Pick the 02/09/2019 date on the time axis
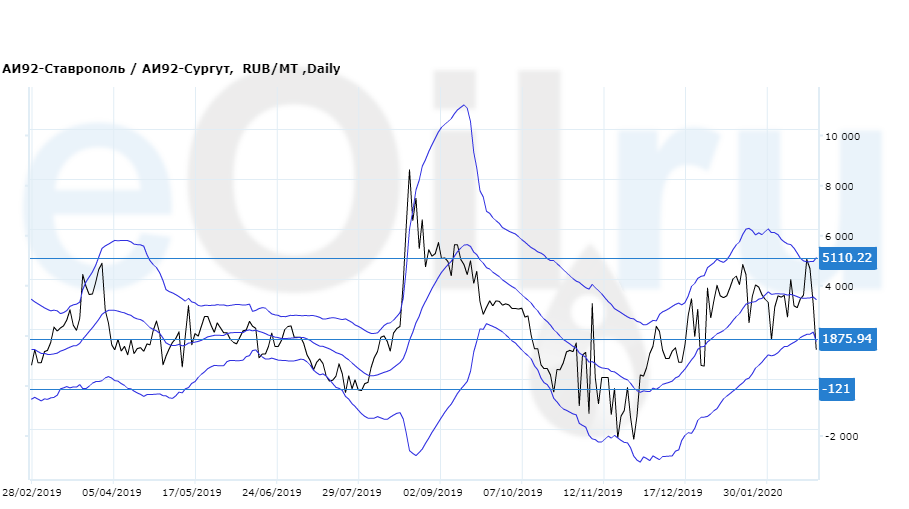 tap(432, 493)
